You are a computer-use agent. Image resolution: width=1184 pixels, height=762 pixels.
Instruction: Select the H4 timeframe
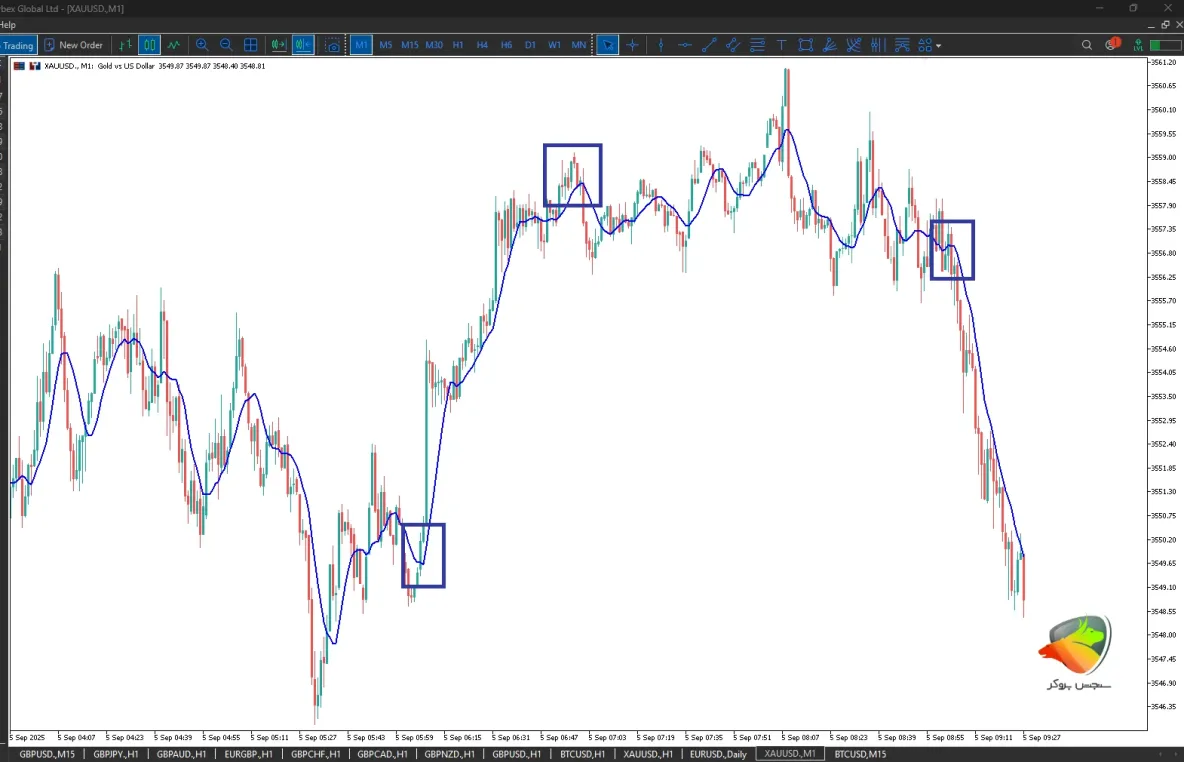[x=482, y=45]
